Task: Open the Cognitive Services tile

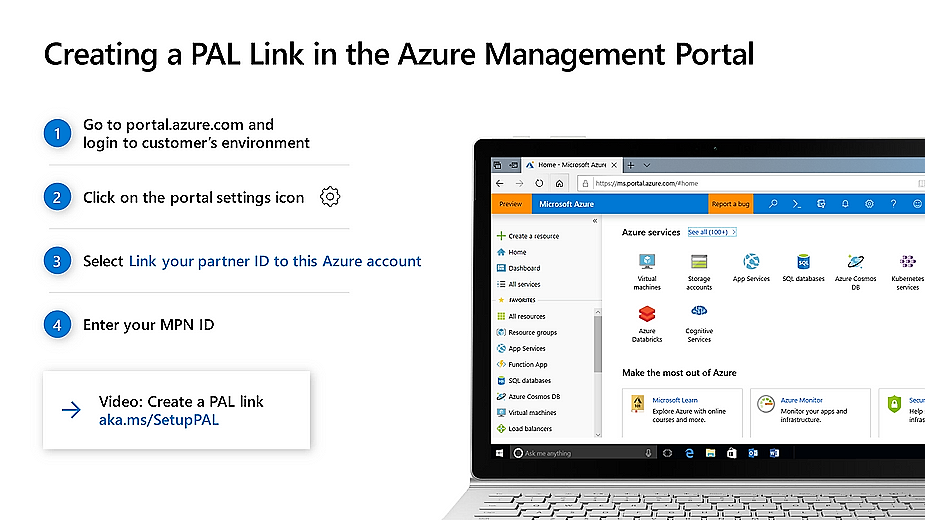Action: click(x=699, y=324)
